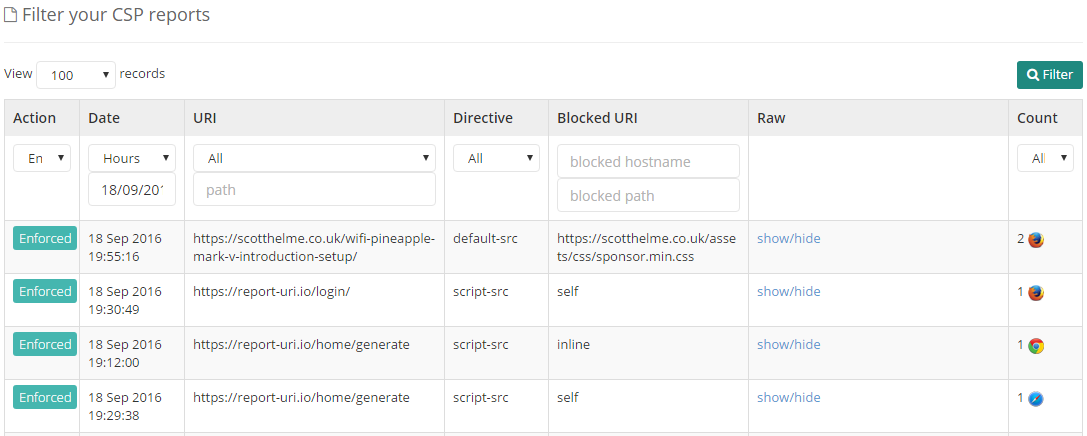Click the Enforced badge on the 19:29:38 row

tap(45, 398)
